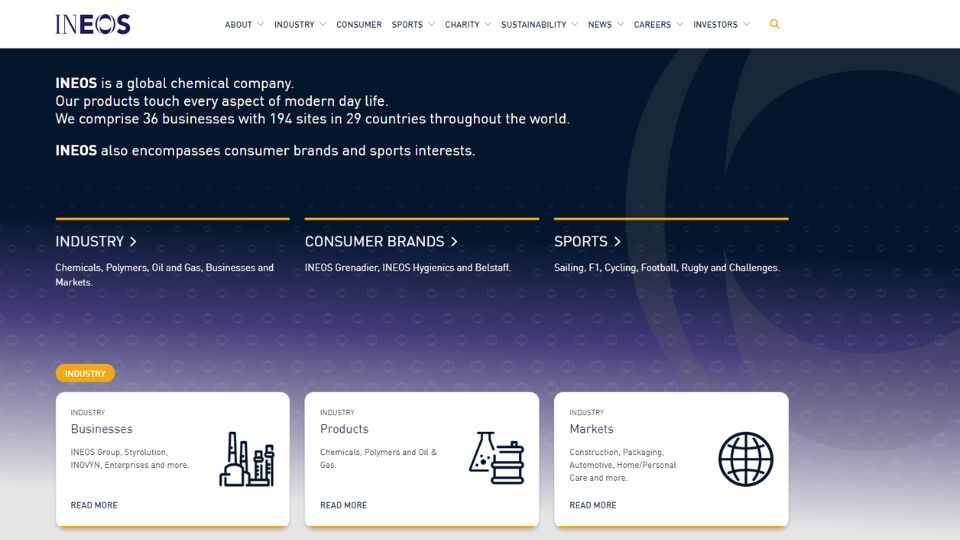The width and height of the screenshot is (960, 540).
Task: Expand the Industry navigation dropdown
Action: [300, 24]
